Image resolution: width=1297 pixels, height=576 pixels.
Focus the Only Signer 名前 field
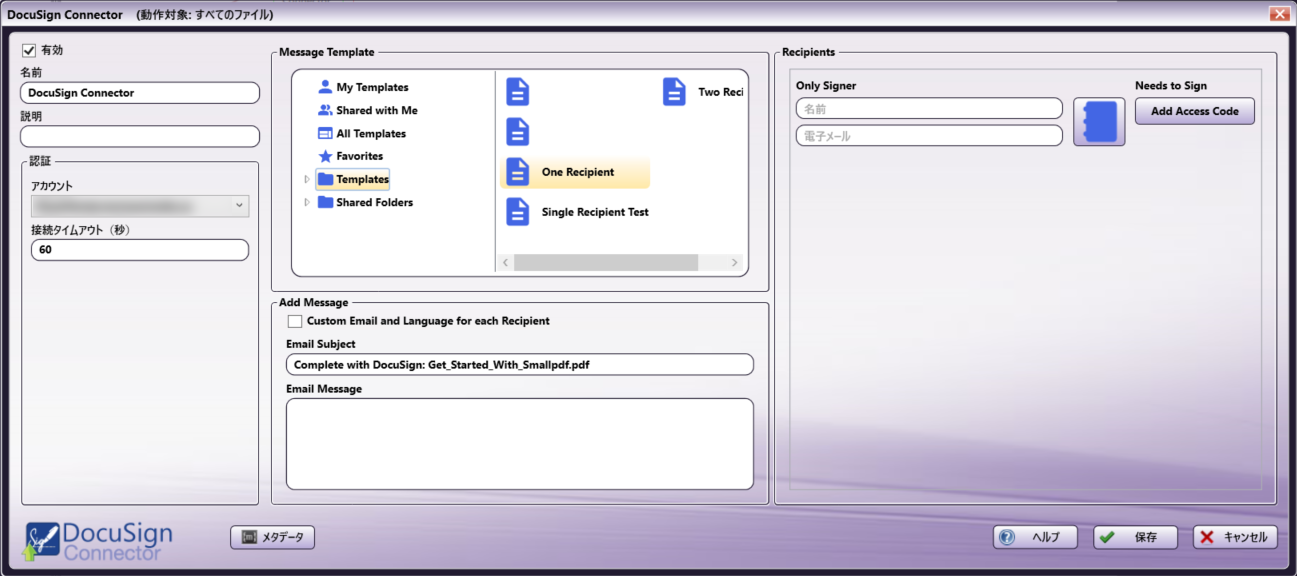(929, 108)
